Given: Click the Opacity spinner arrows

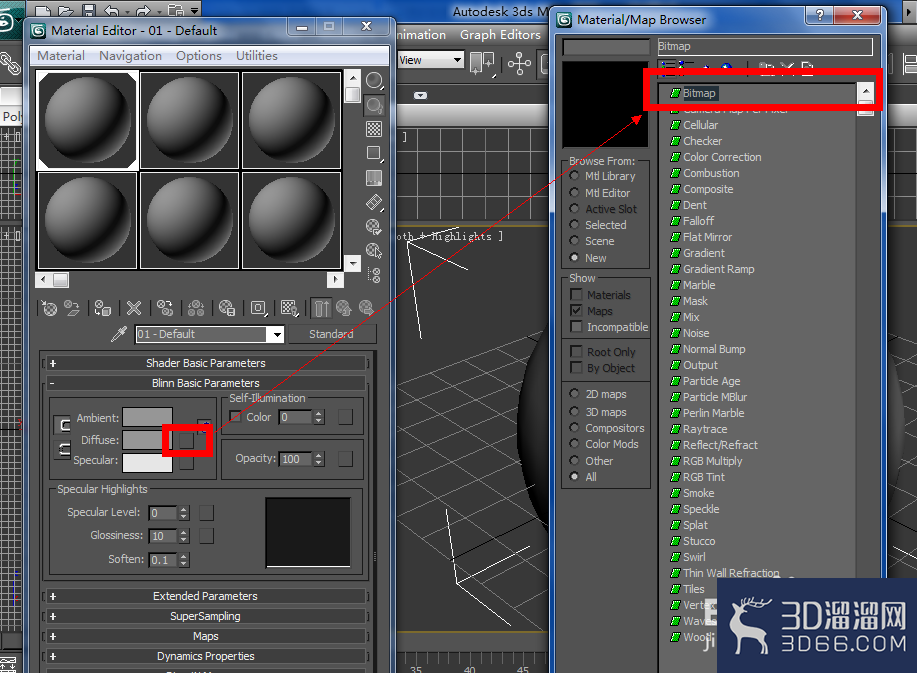Looking at the screenshot, I should (319, 459).
